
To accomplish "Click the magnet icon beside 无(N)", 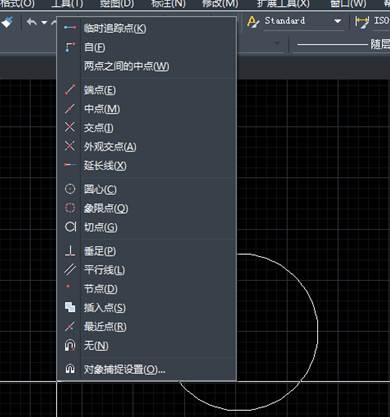I will tap(70, 345).
